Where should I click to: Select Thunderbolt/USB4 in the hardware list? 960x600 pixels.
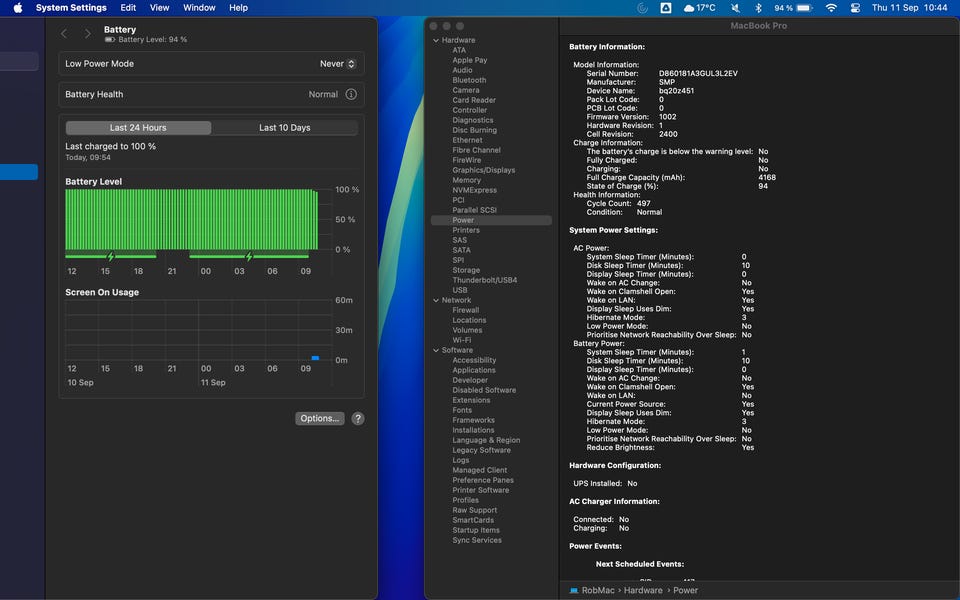pos(484,280)
